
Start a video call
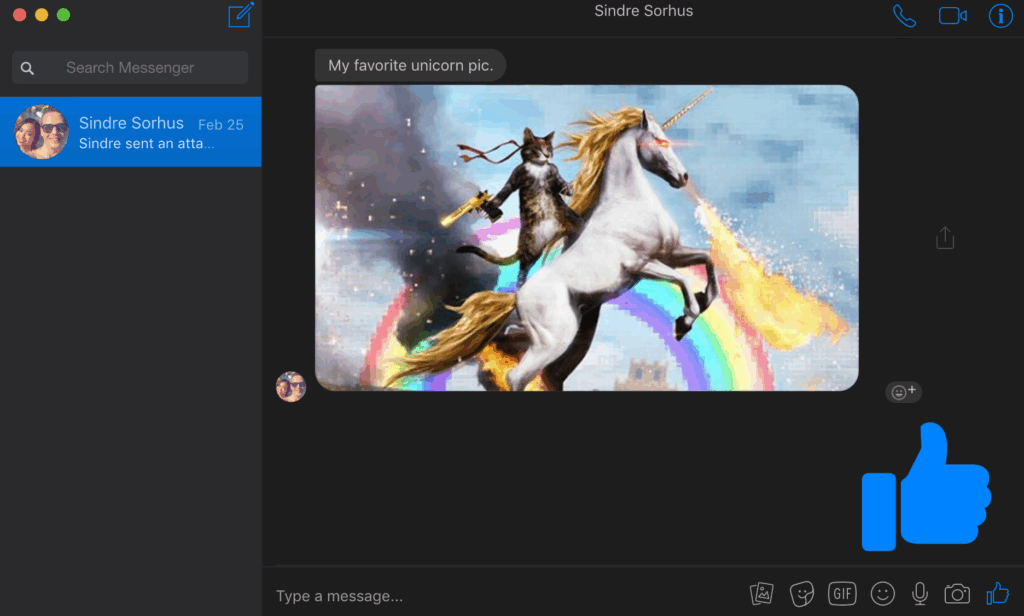pyautogui.click(x=953, y=16)
